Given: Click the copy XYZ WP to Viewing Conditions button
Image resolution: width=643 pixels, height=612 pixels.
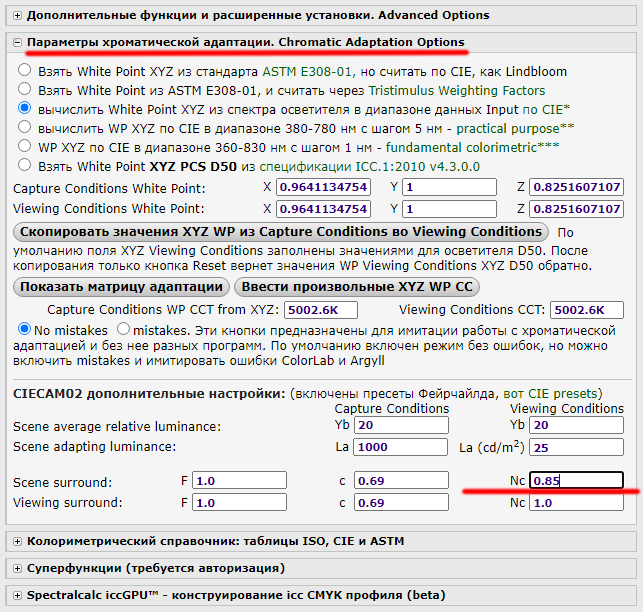Looking at the screenshot, I should coord(278,232).
